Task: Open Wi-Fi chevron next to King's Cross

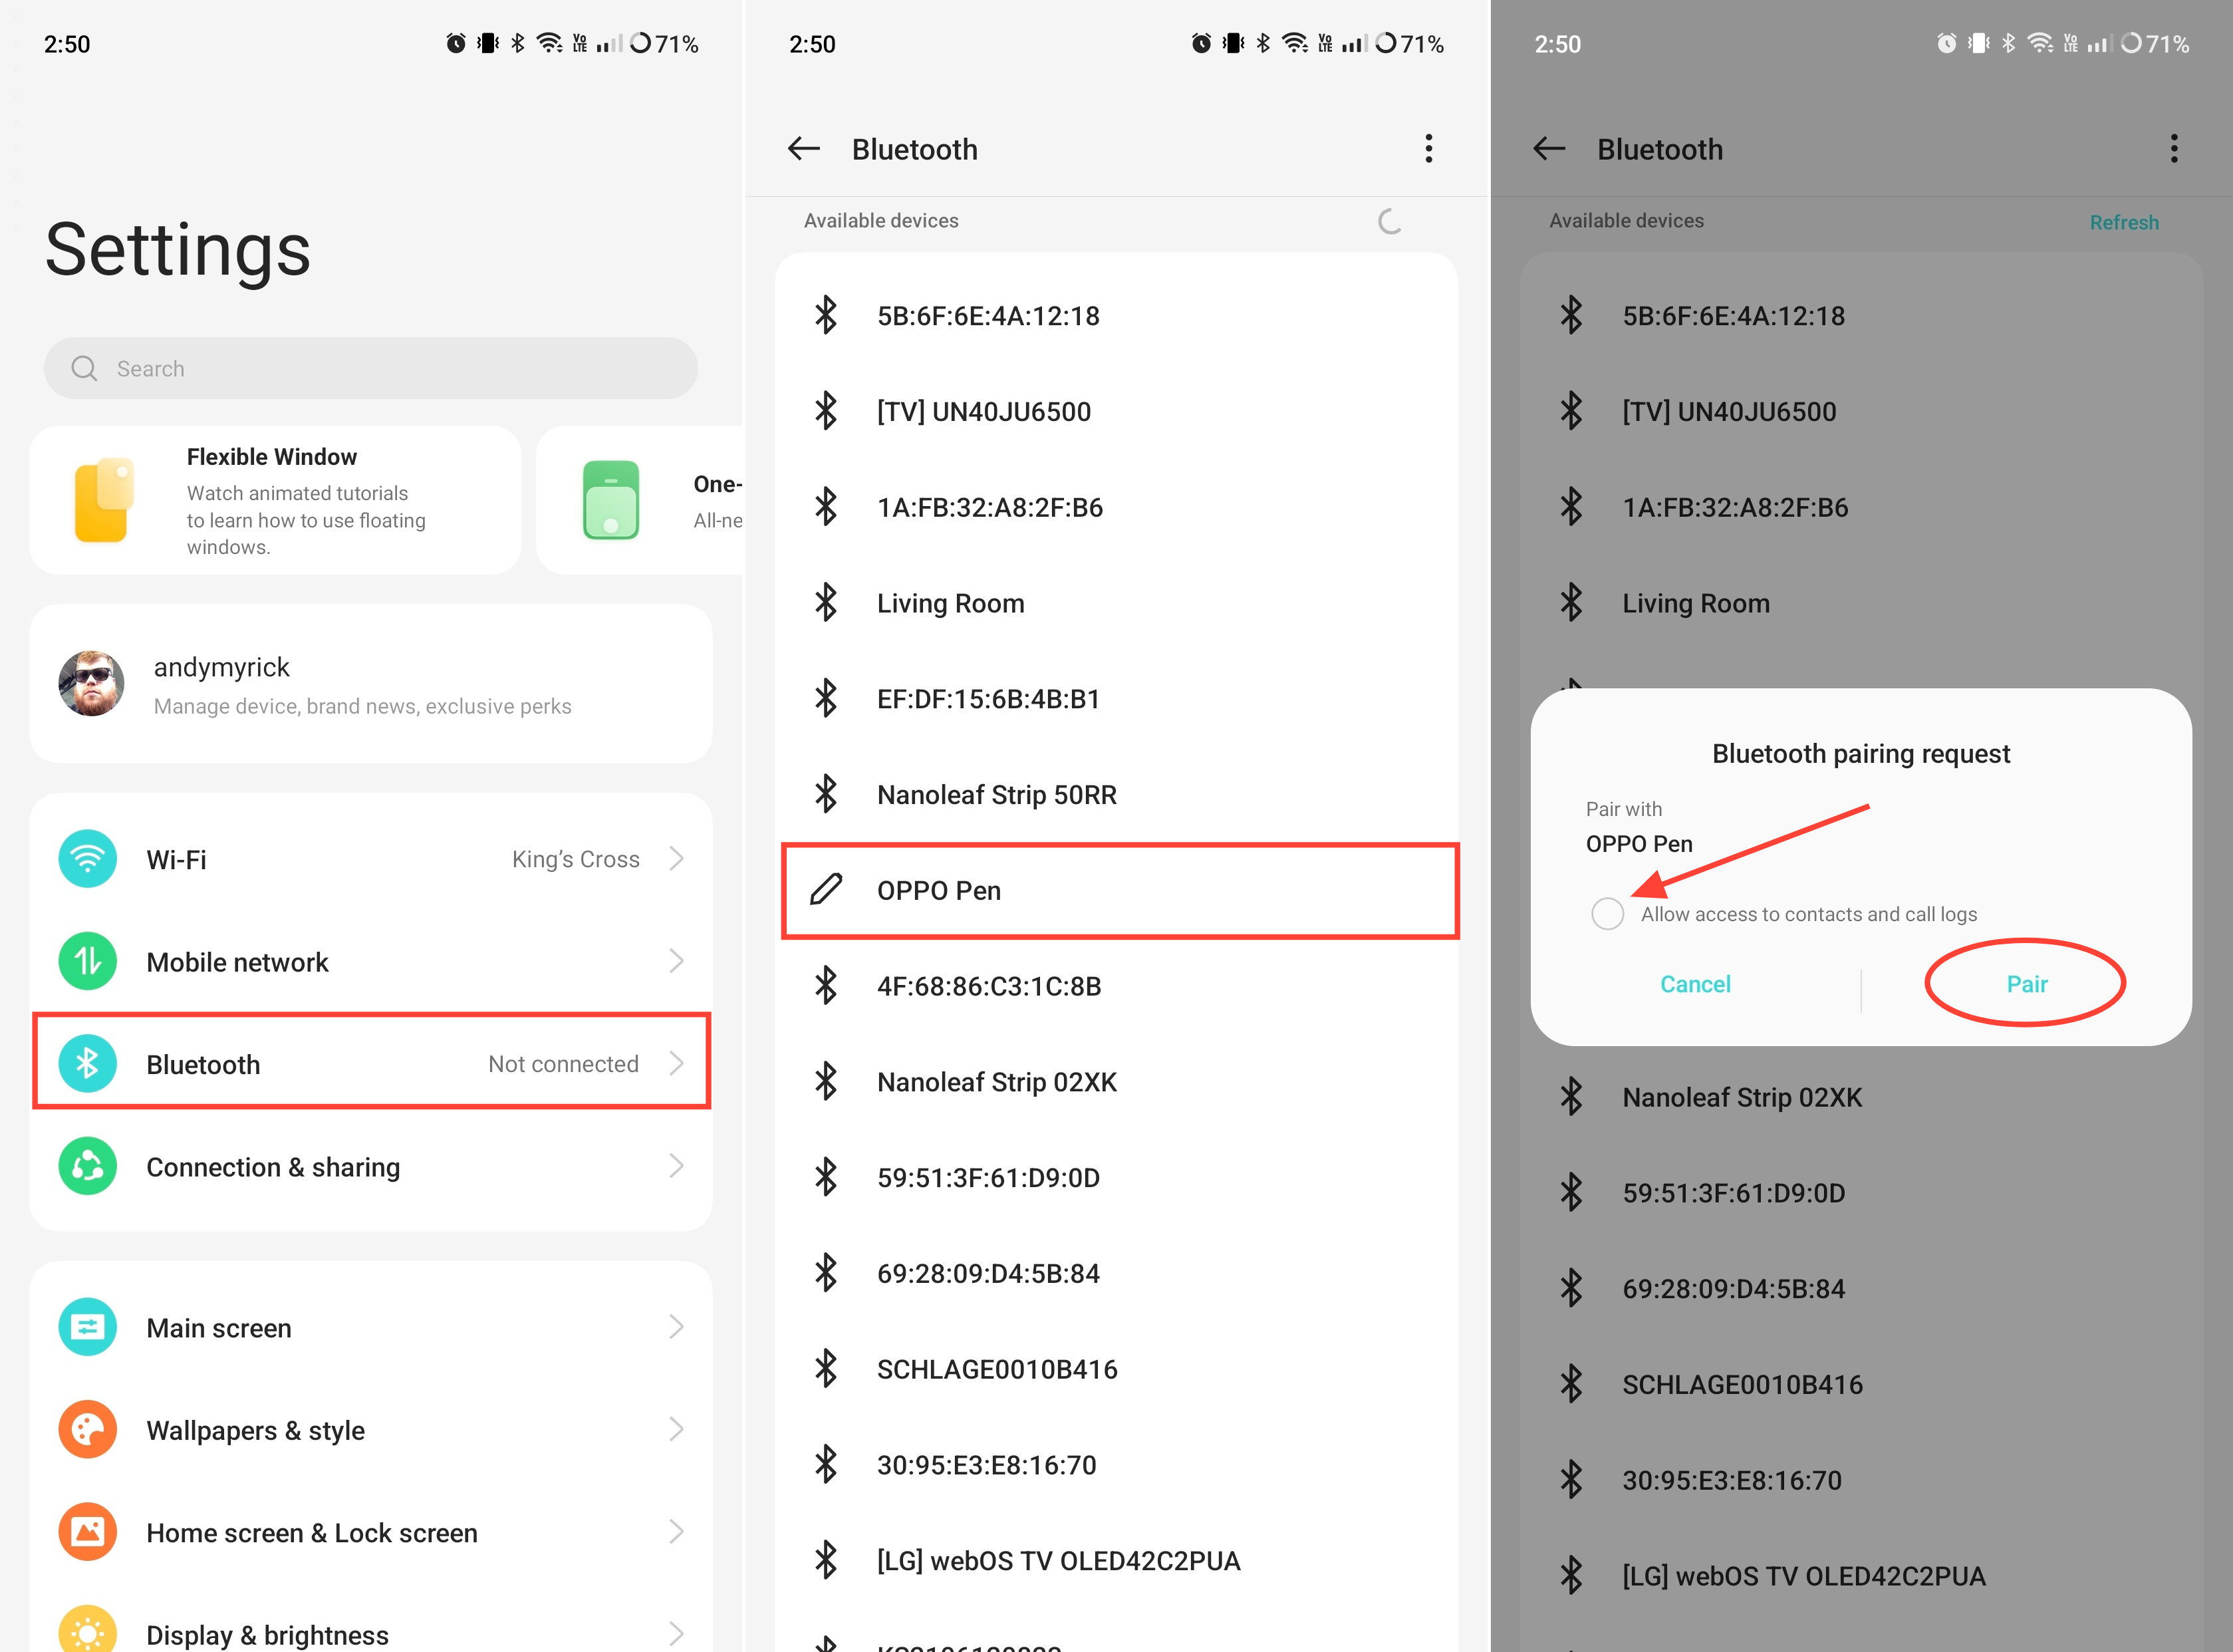Action: [x=677, y=859]
